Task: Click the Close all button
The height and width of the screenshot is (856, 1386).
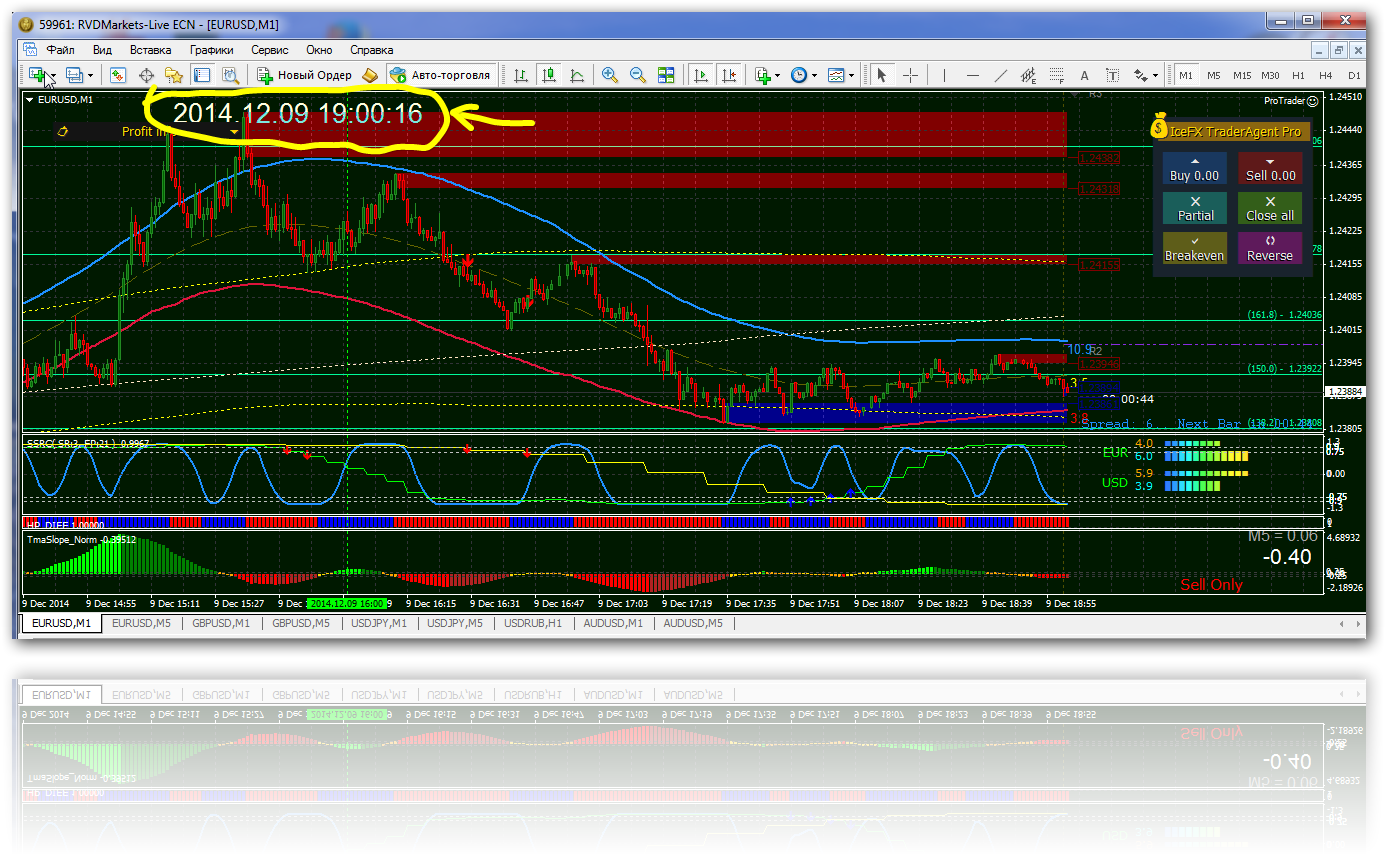Action: click(1271, 208)
